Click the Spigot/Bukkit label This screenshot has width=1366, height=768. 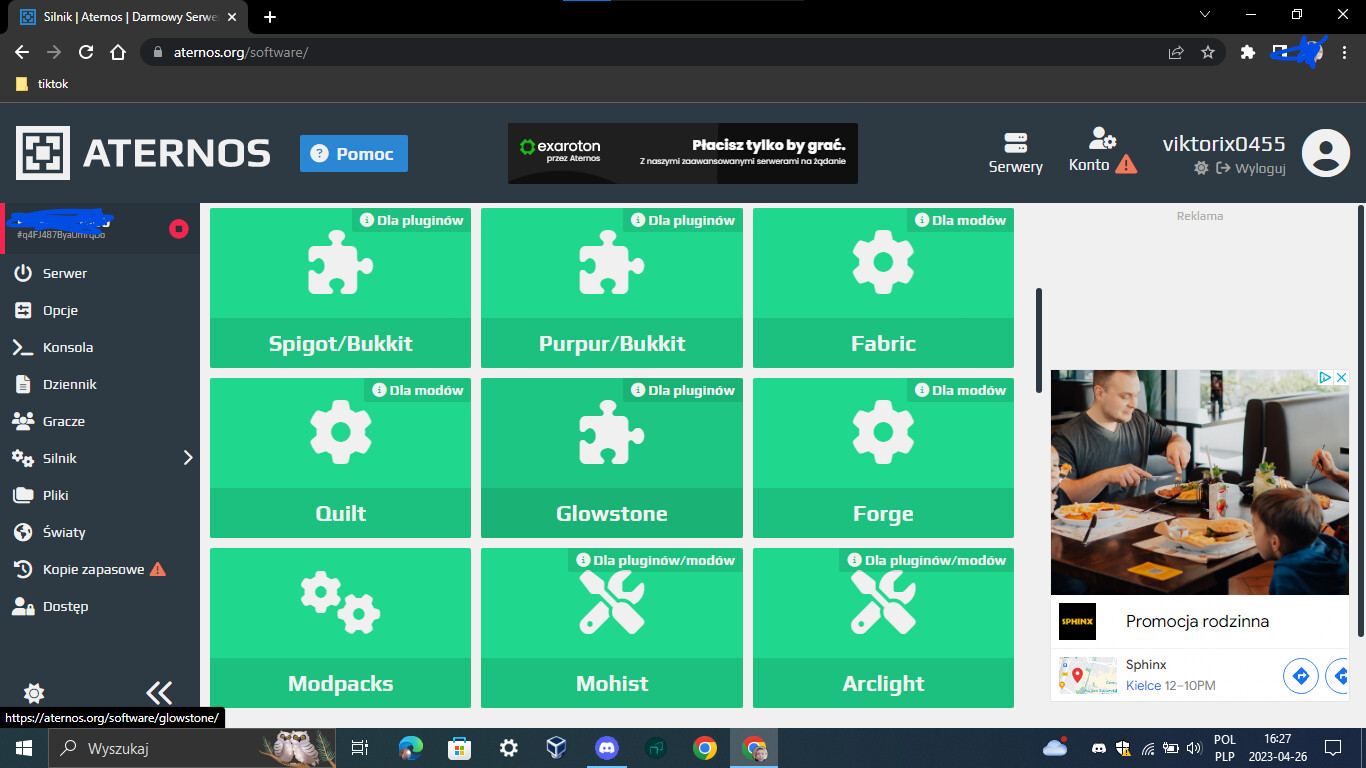click(x=340, y=344)
